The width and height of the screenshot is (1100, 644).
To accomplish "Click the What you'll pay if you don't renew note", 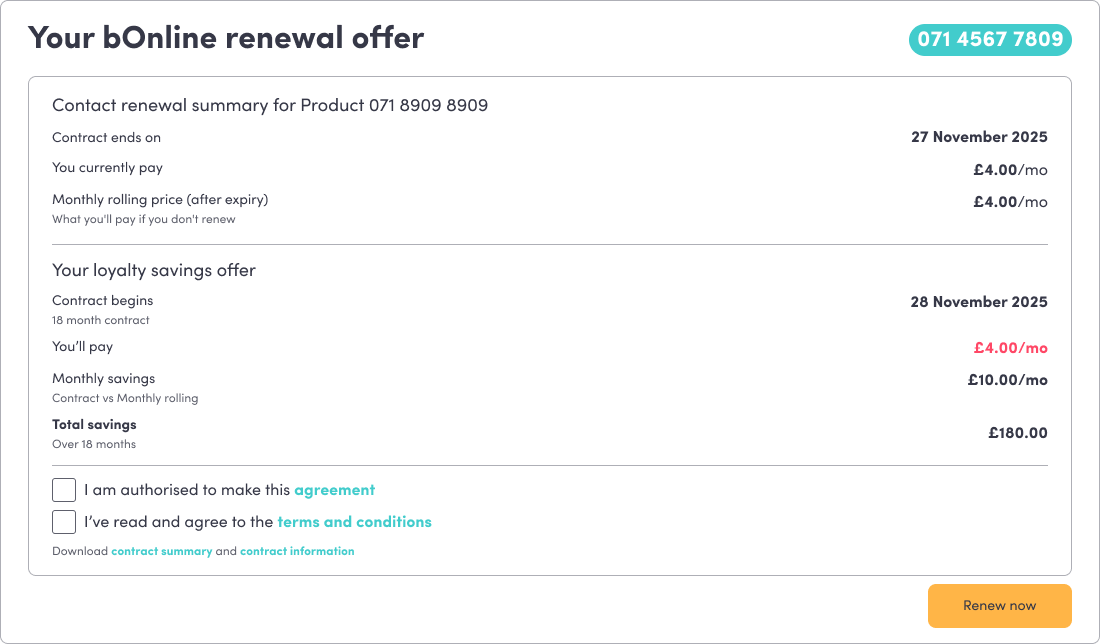I will pos(144,219).
